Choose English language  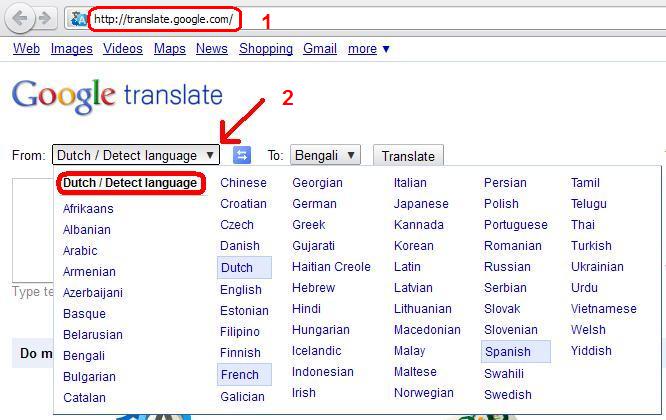(x=241, y=290)
